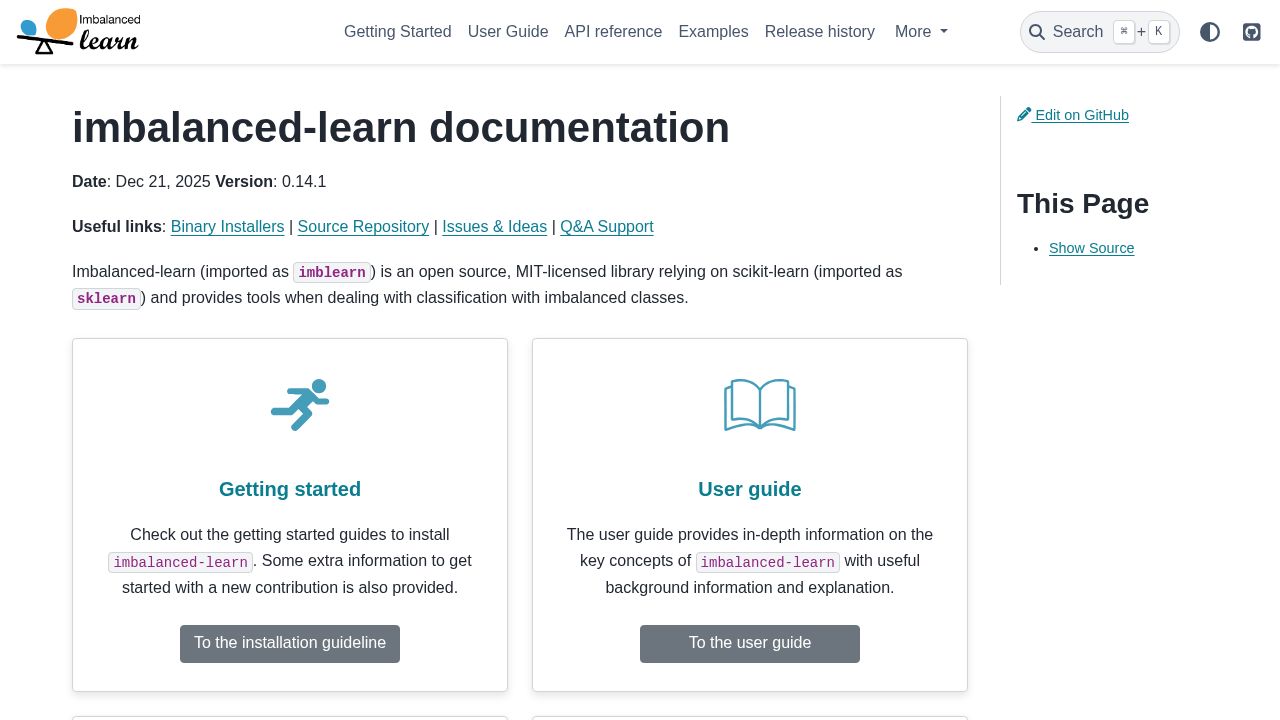Follow the Binary Installers link
Image resolution: width=1280 pixels, height=720 pixels.
click(228, 227)
